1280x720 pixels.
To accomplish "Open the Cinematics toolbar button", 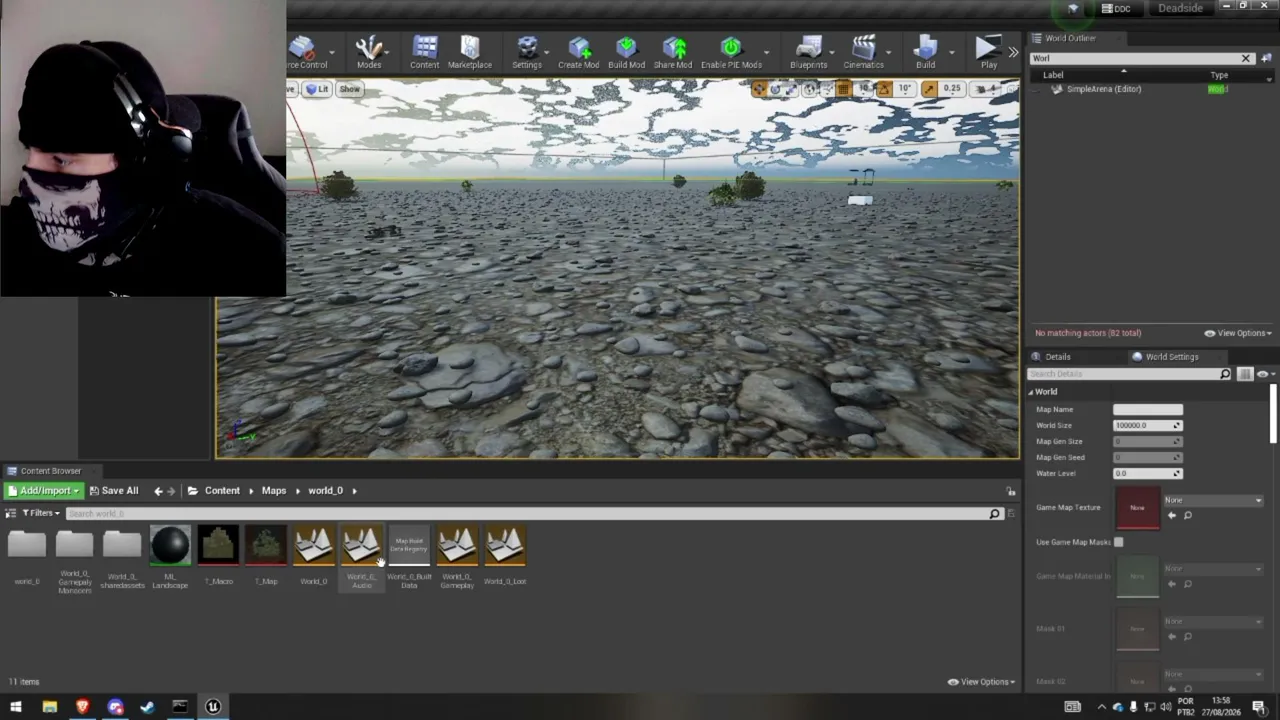I will coord(863,52).
